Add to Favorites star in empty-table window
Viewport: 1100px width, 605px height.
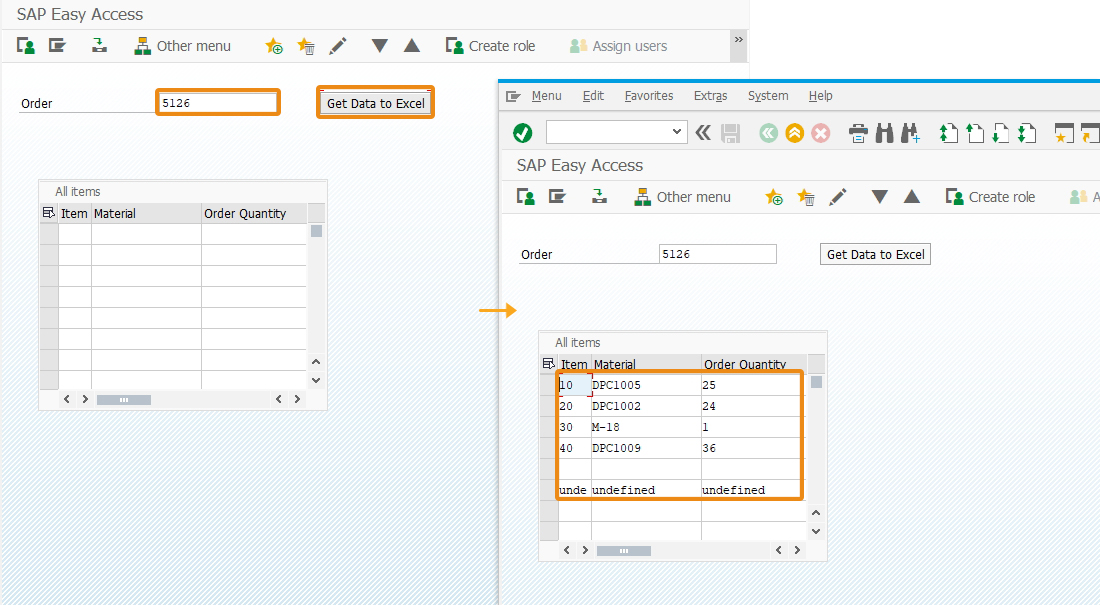click(274, 46)
